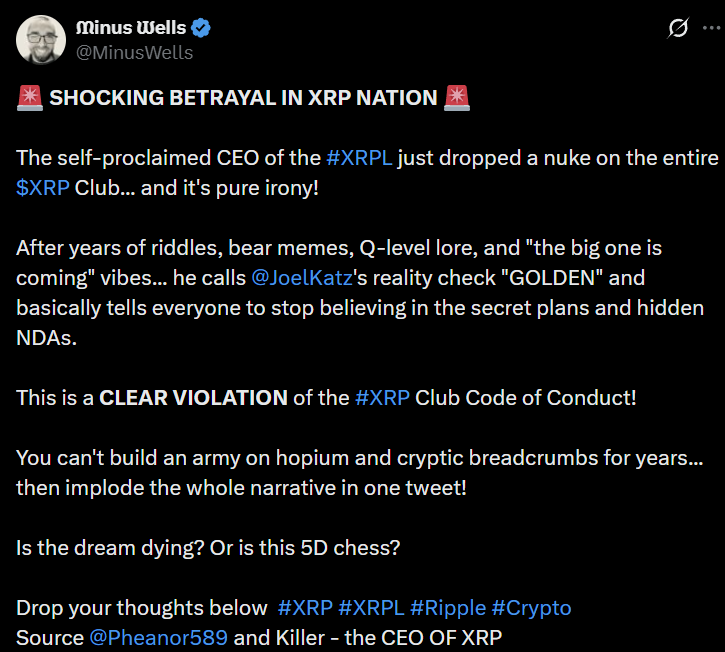Click the Minus Wells display name
The image size is (725, 652).
(130, 28)
